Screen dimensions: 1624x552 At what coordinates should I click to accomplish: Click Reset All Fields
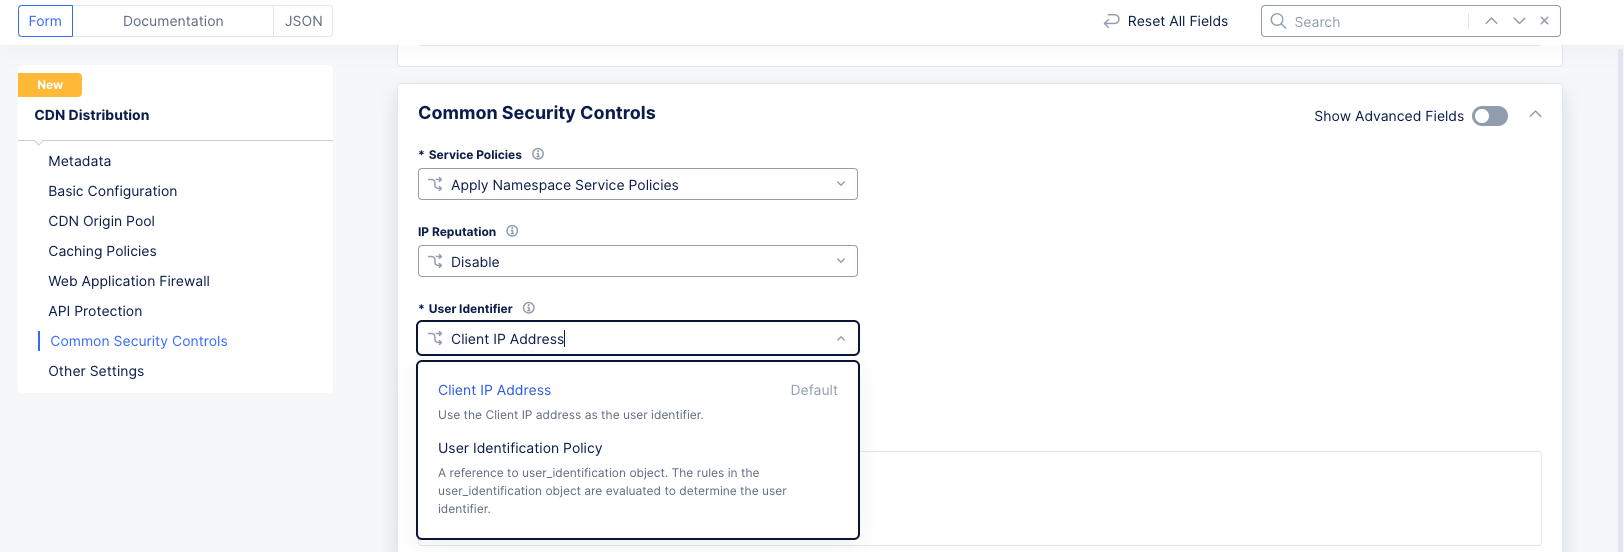(1177, 21)
